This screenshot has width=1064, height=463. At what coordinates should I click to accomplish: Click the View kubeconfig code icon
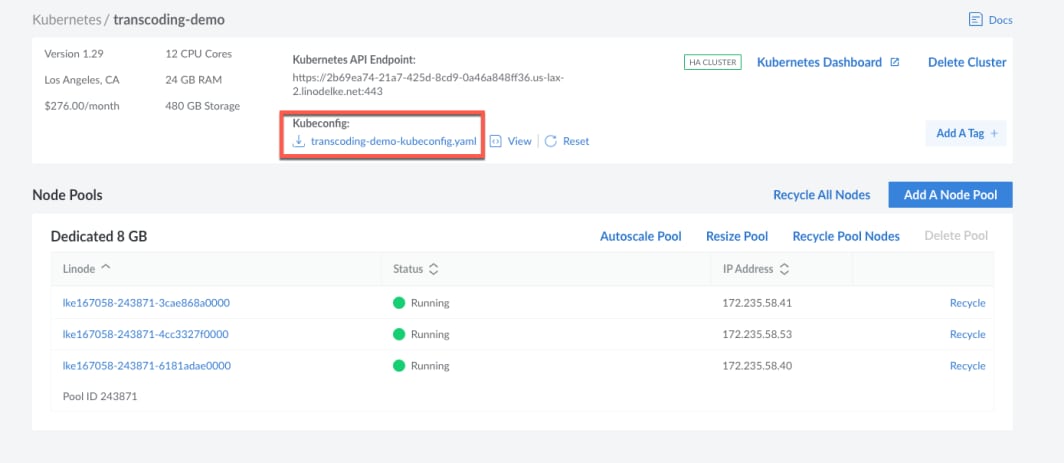[x=495, y=141]
